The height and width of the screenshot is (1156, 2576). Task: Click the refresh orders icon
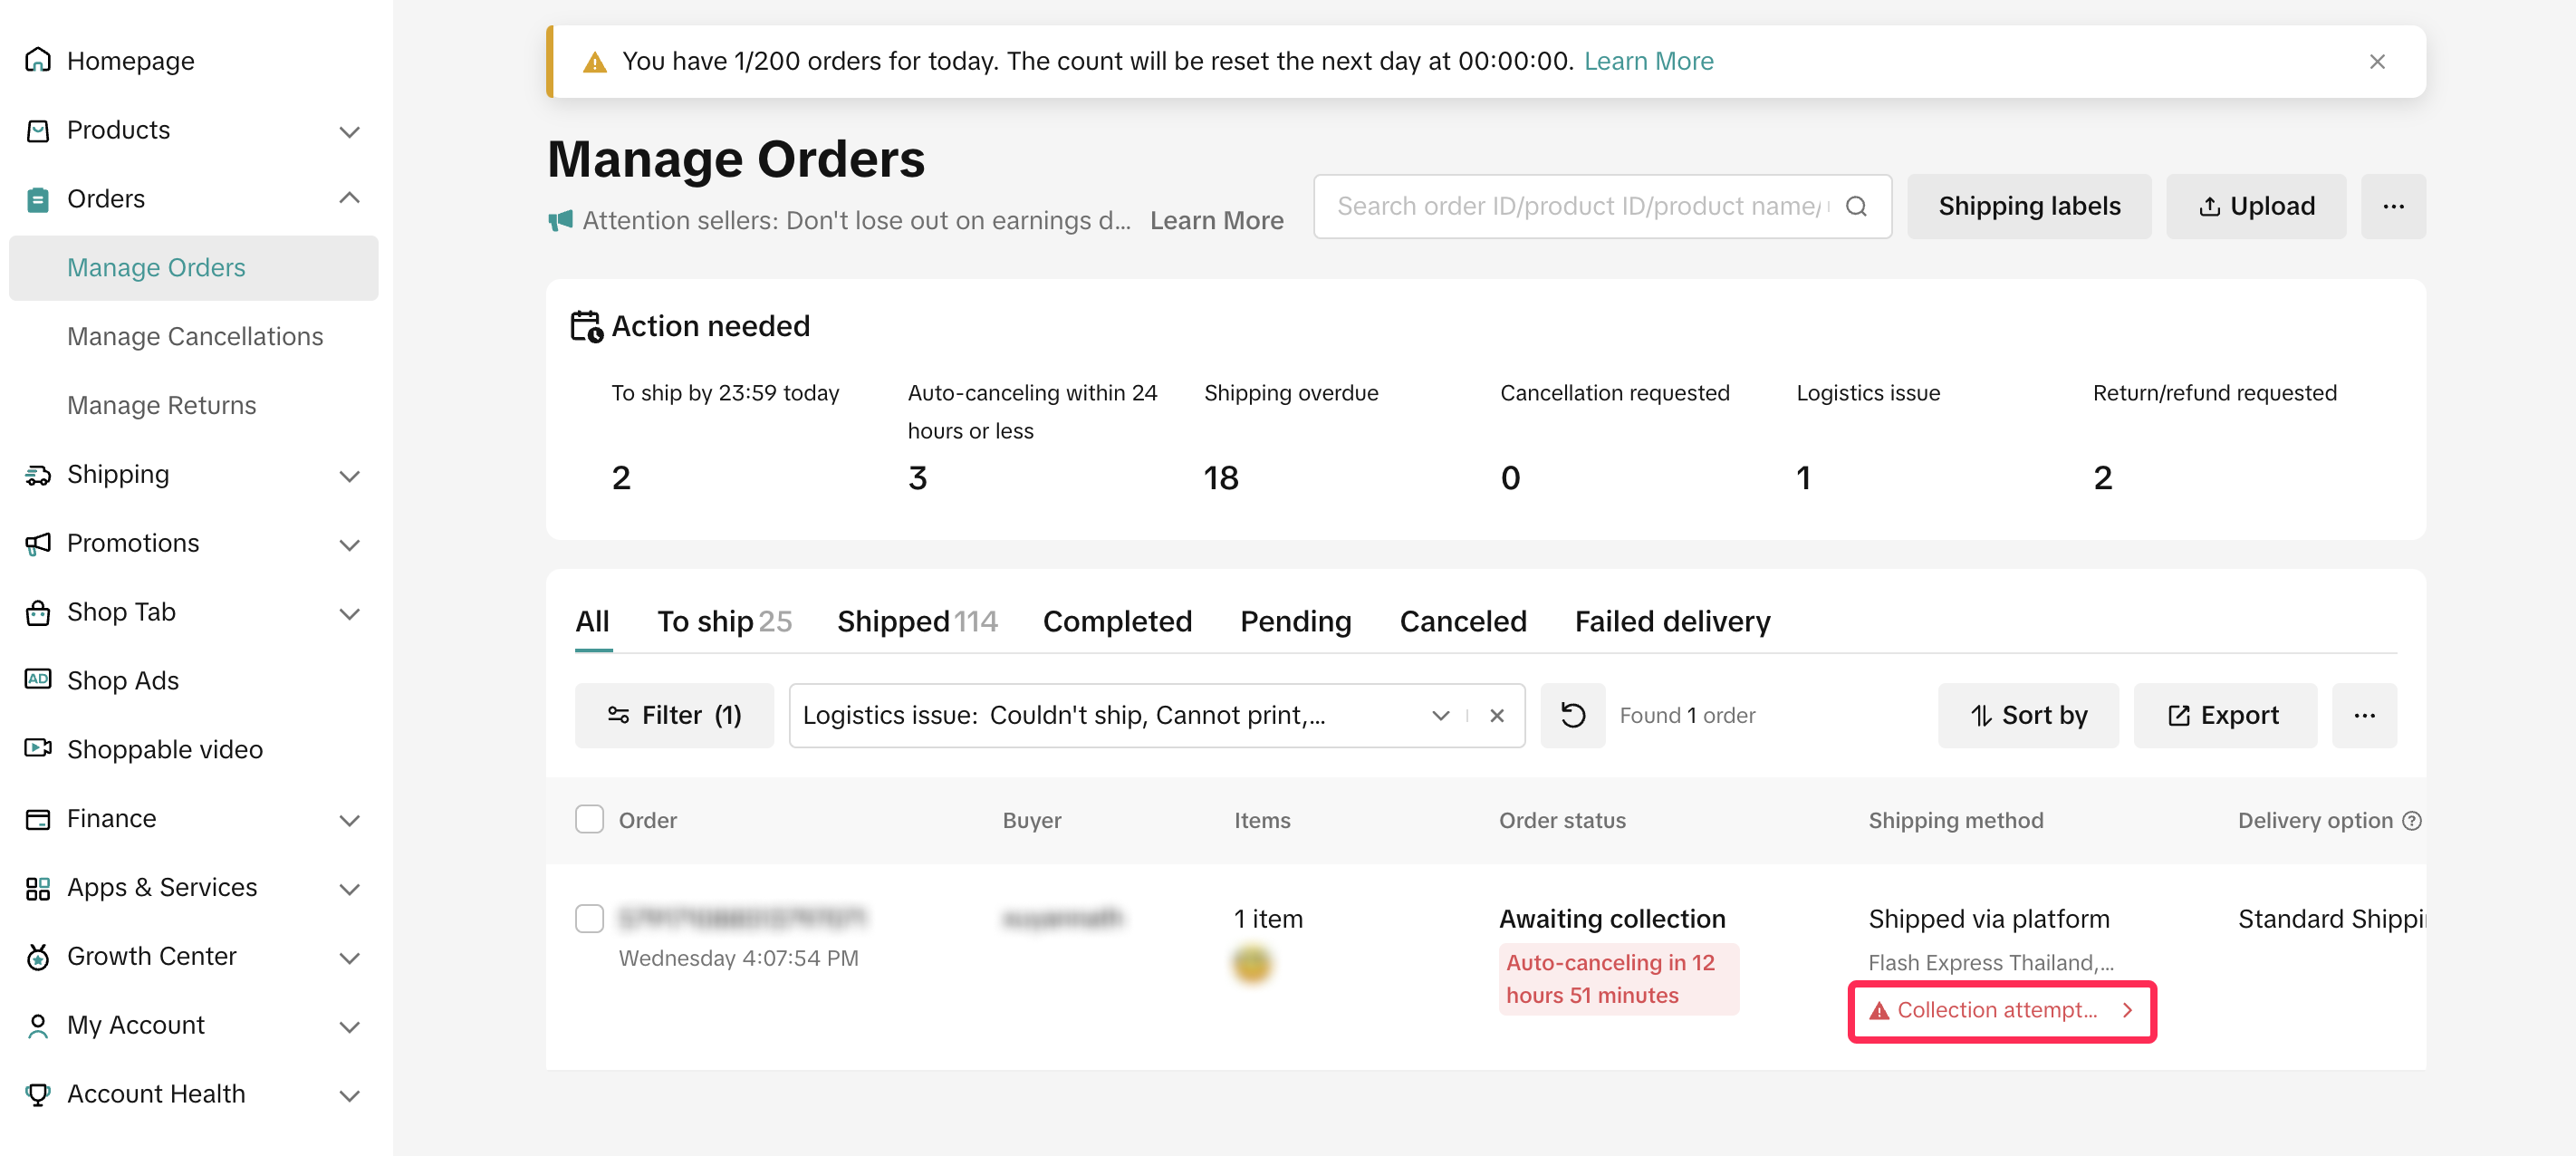click(x=1572, y=715)
